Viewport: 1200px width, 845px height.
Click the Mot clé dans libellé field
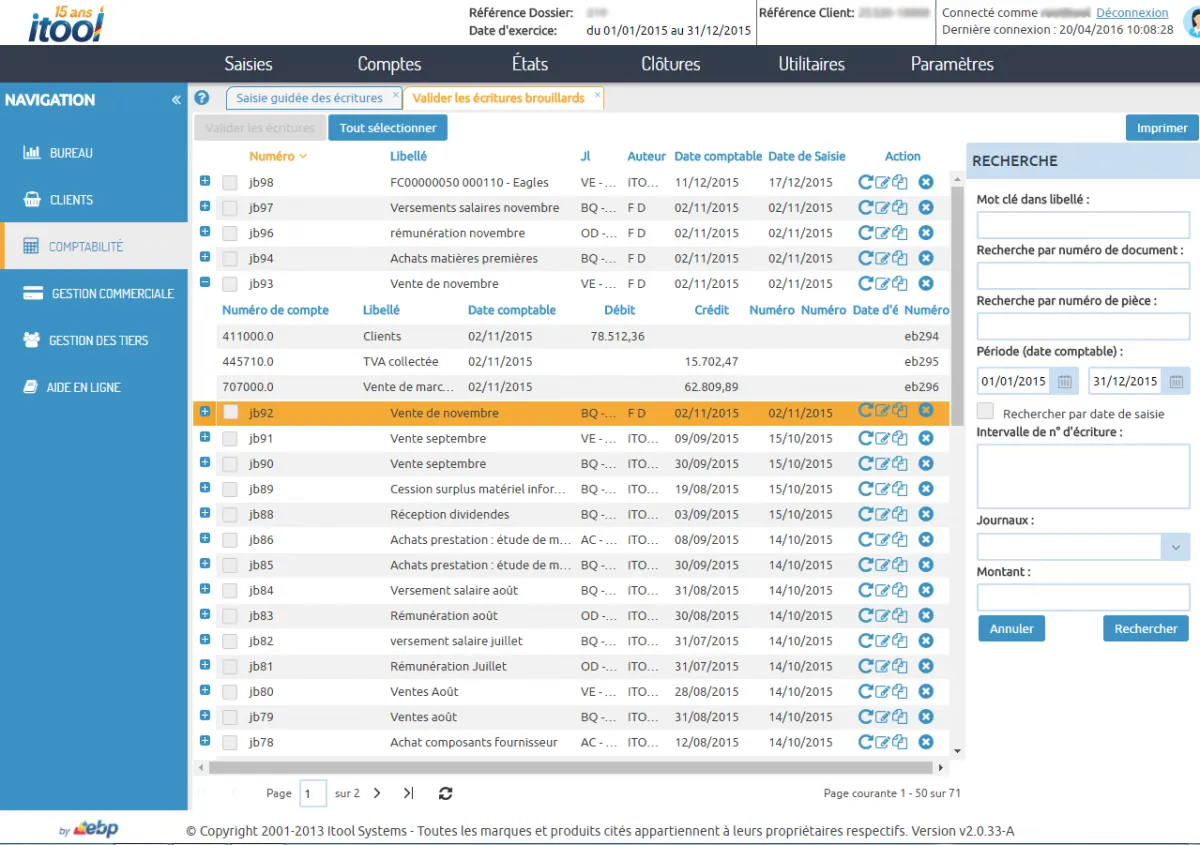click(1083, 225)
